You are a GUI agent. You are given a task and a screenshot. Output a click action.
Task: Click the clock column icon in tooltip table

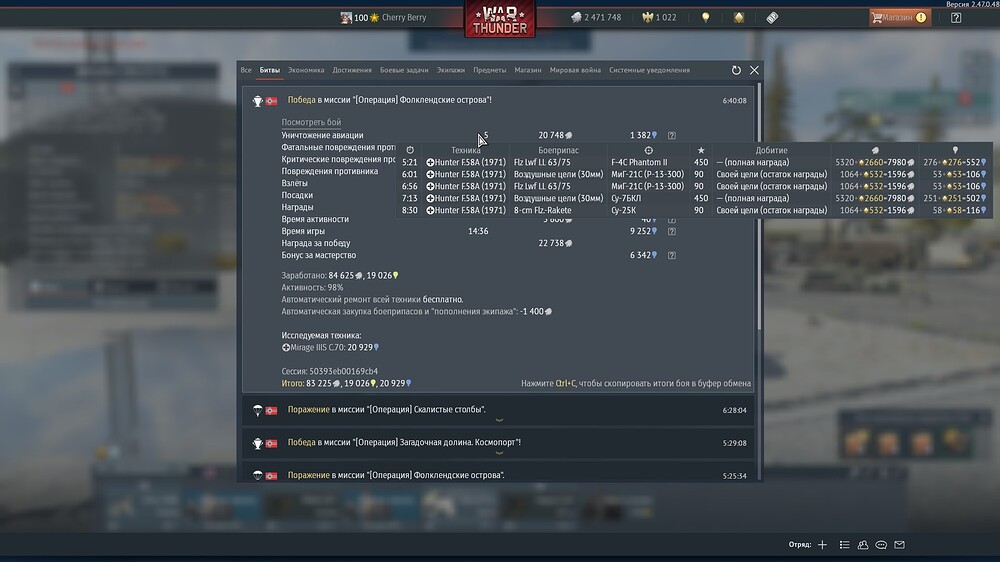410,151
